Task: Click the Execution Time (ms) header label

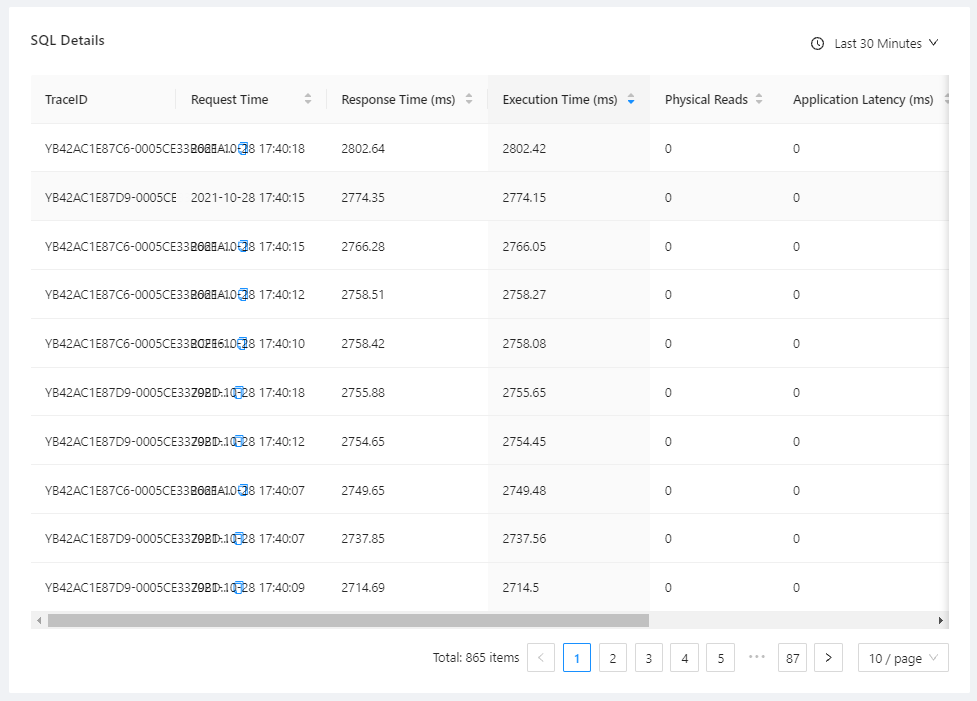Action: tap(560, 100)
